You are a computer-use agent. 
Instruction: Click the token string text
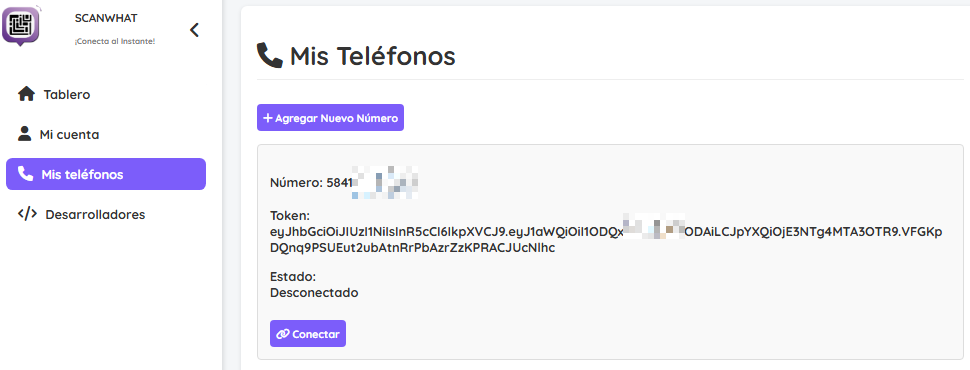pyautogui.click(x=606, y=240)
